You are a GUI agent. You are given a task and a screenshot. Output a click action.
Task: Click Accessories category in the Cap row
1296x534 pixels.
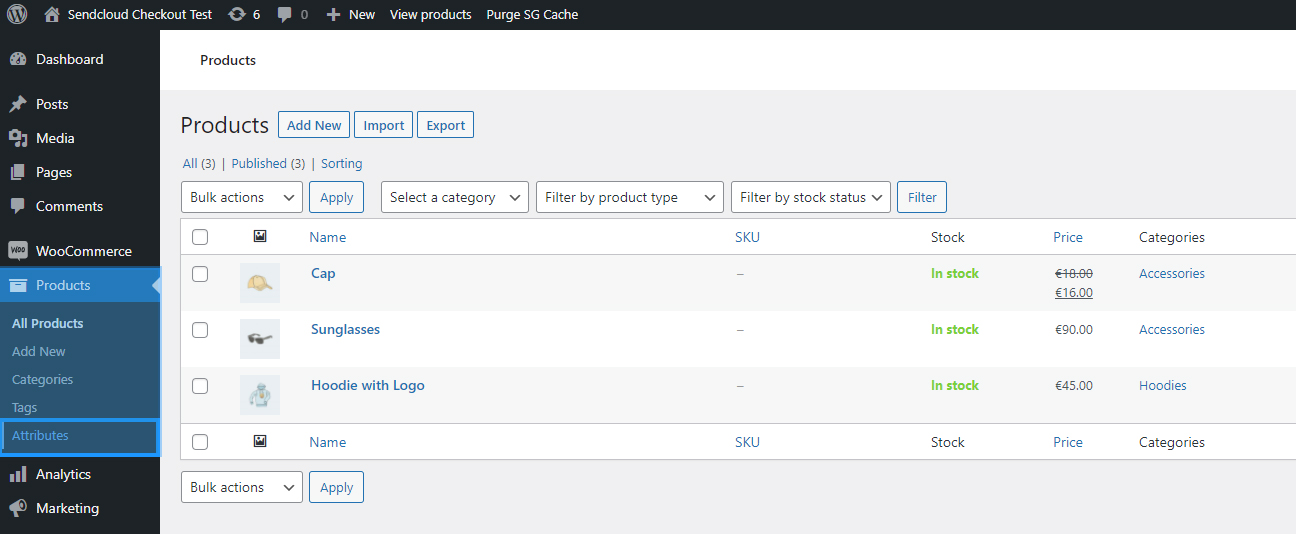point(1172,273)
